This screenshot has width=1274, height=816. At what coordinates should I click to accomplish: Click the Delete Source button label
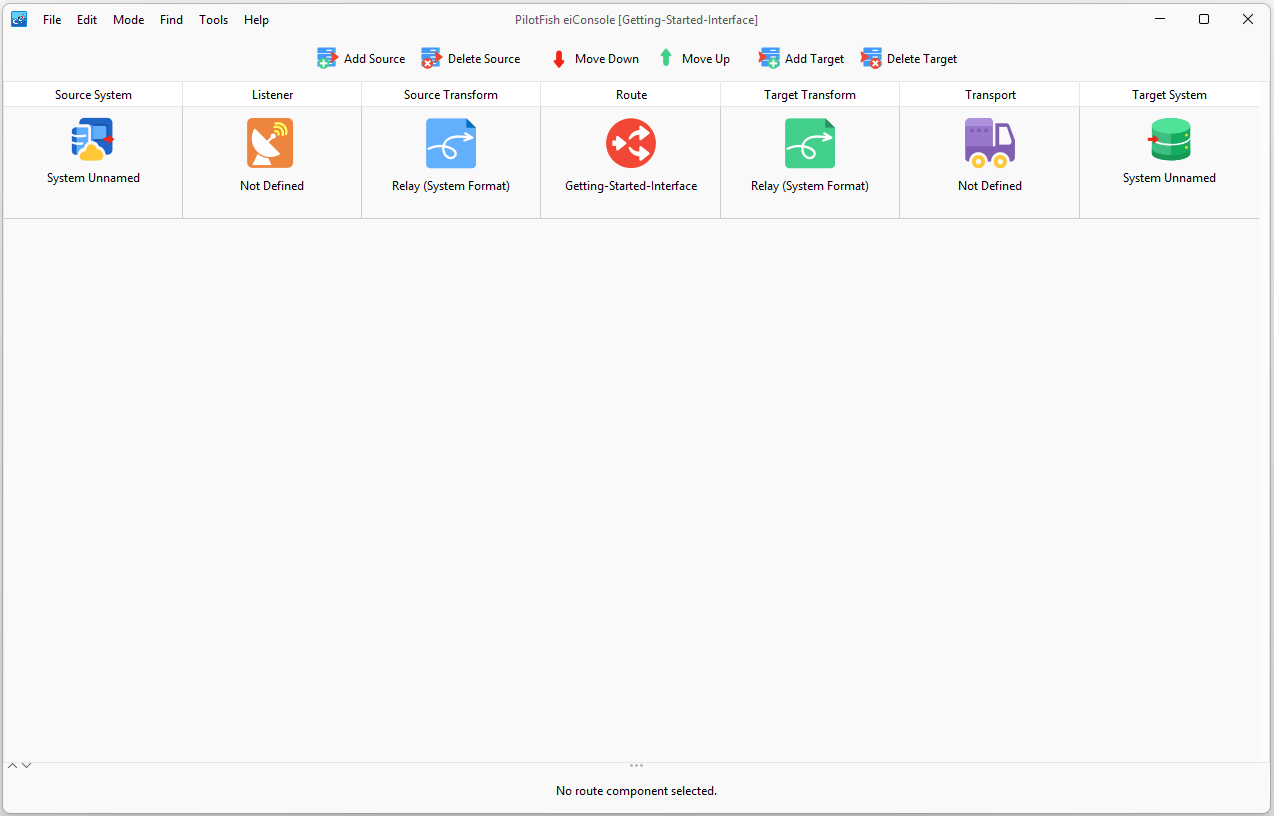(484, 59)
